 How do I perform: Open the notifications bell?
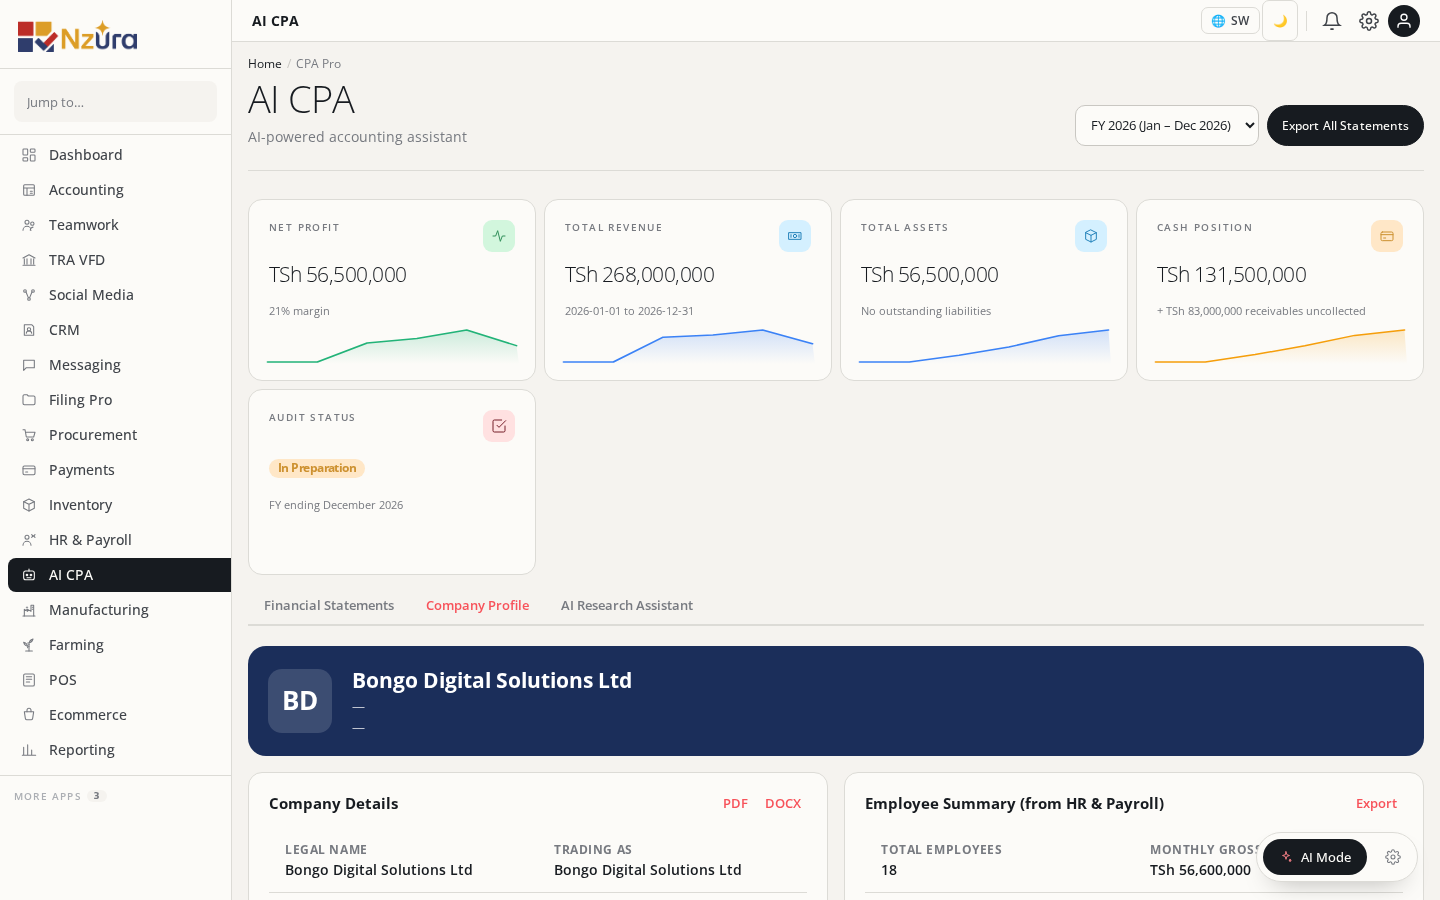[x=1332, y=21]
